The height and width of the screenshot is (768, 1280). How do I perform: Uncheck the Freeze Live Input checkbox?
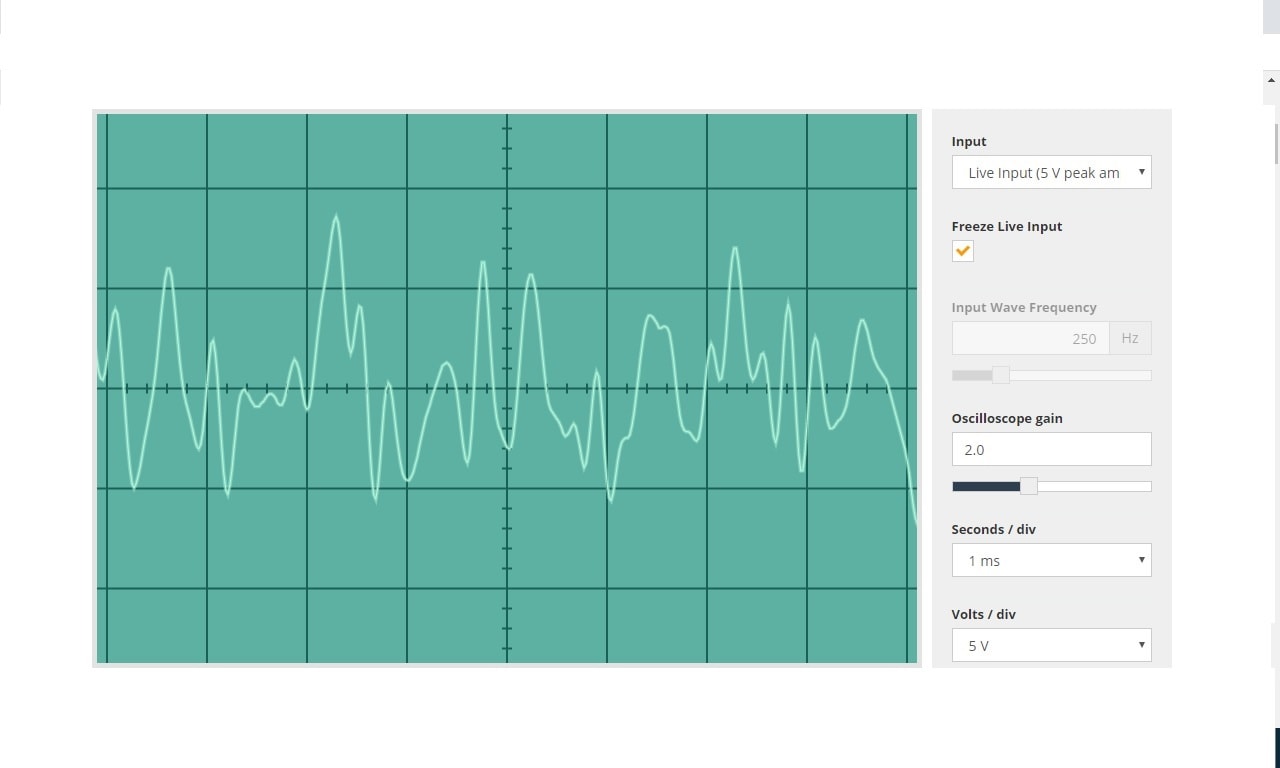963,251
